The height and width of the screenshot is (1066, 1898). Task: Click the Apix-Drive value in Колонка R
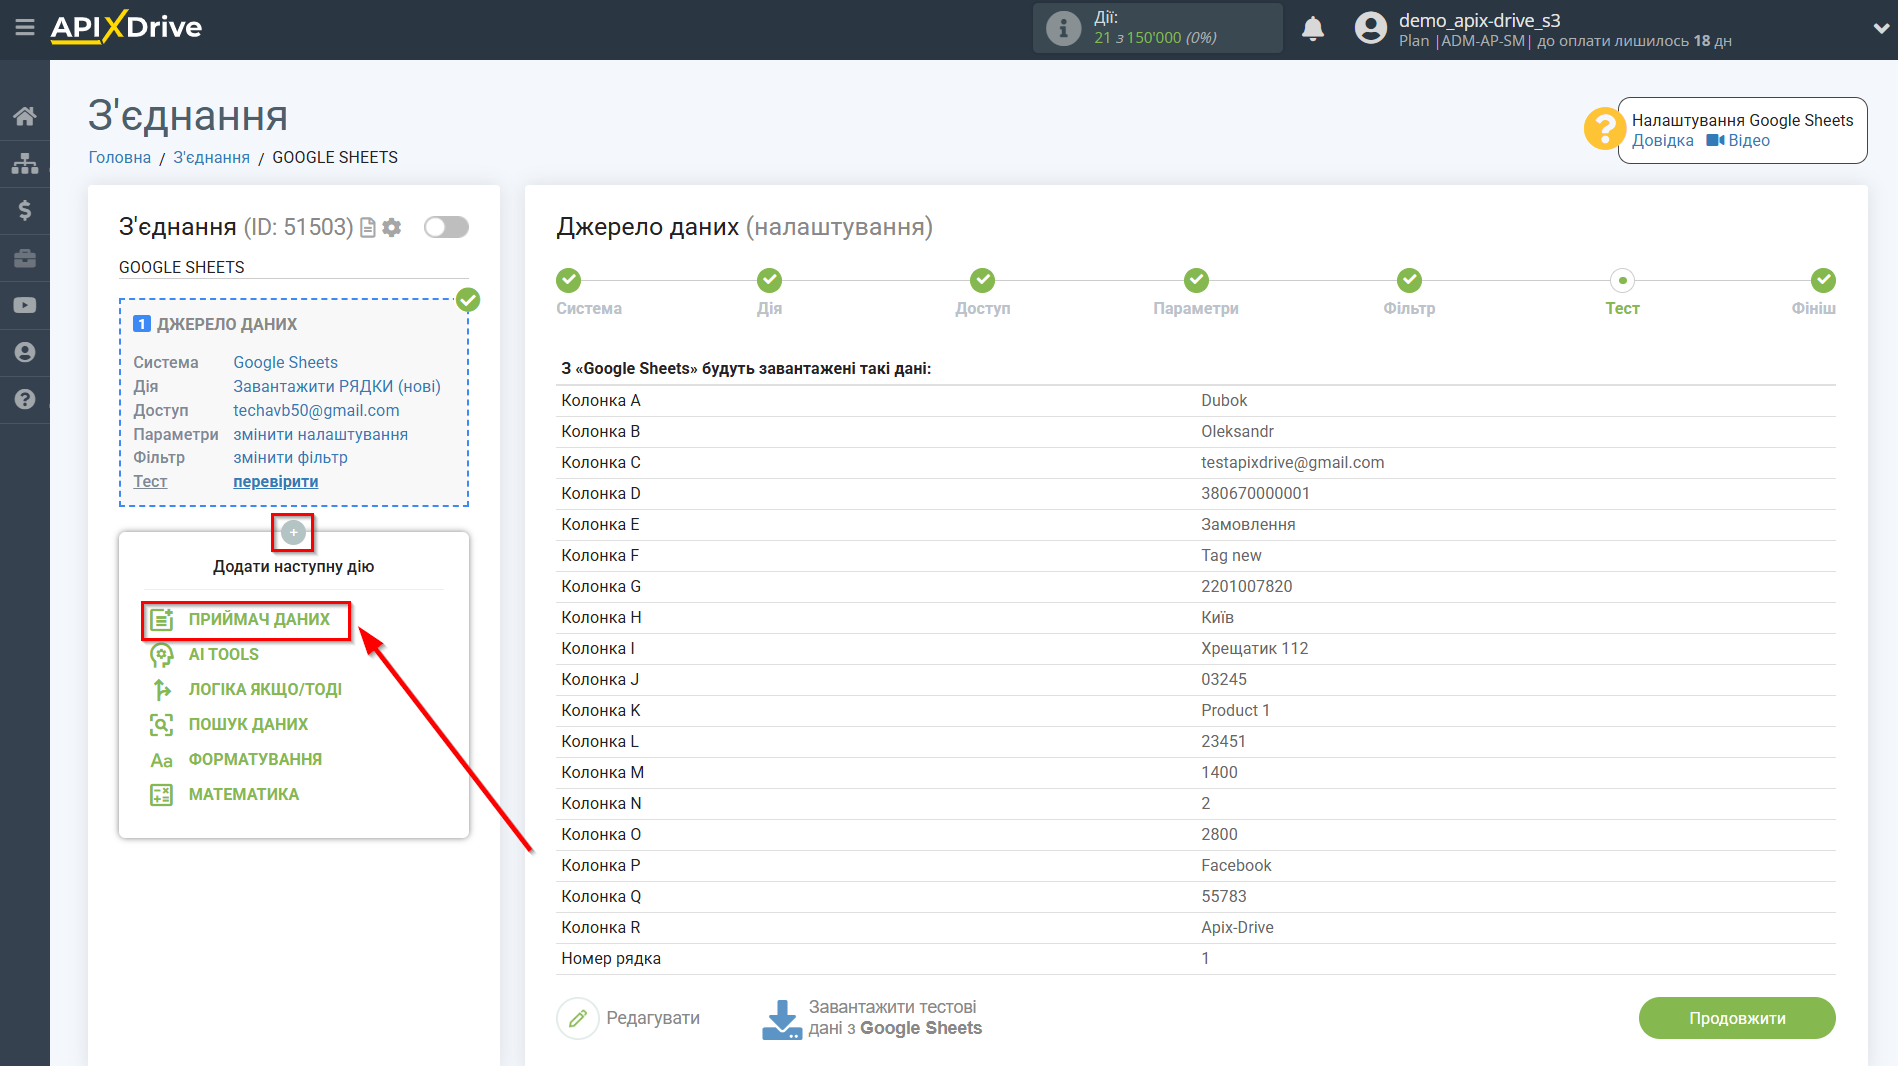(x=1237, y=927)
